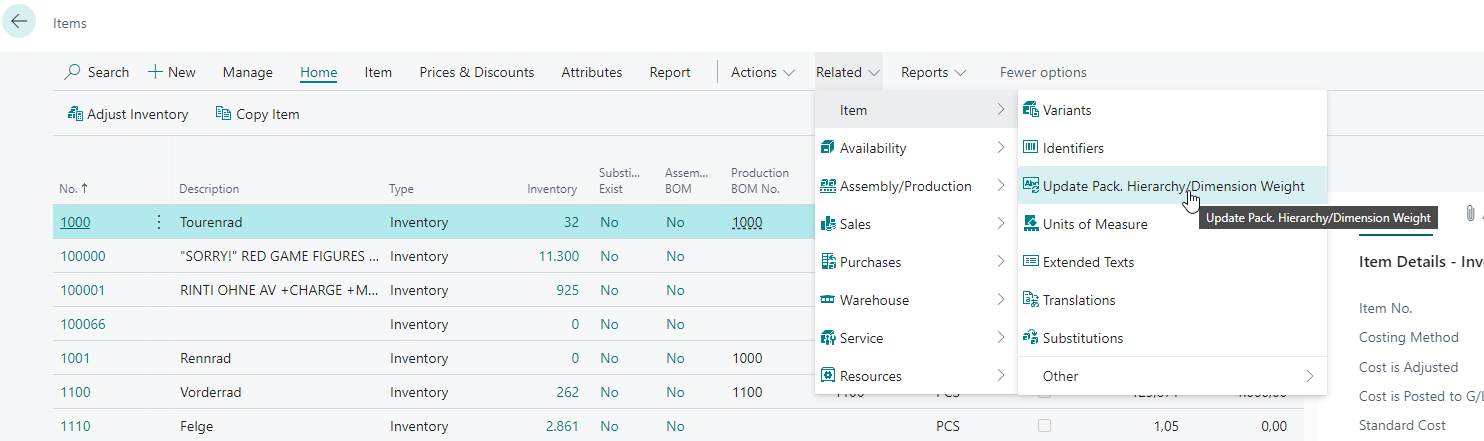Open Substitutions menu entry

pyautogui.click(x=1082, y=338)
